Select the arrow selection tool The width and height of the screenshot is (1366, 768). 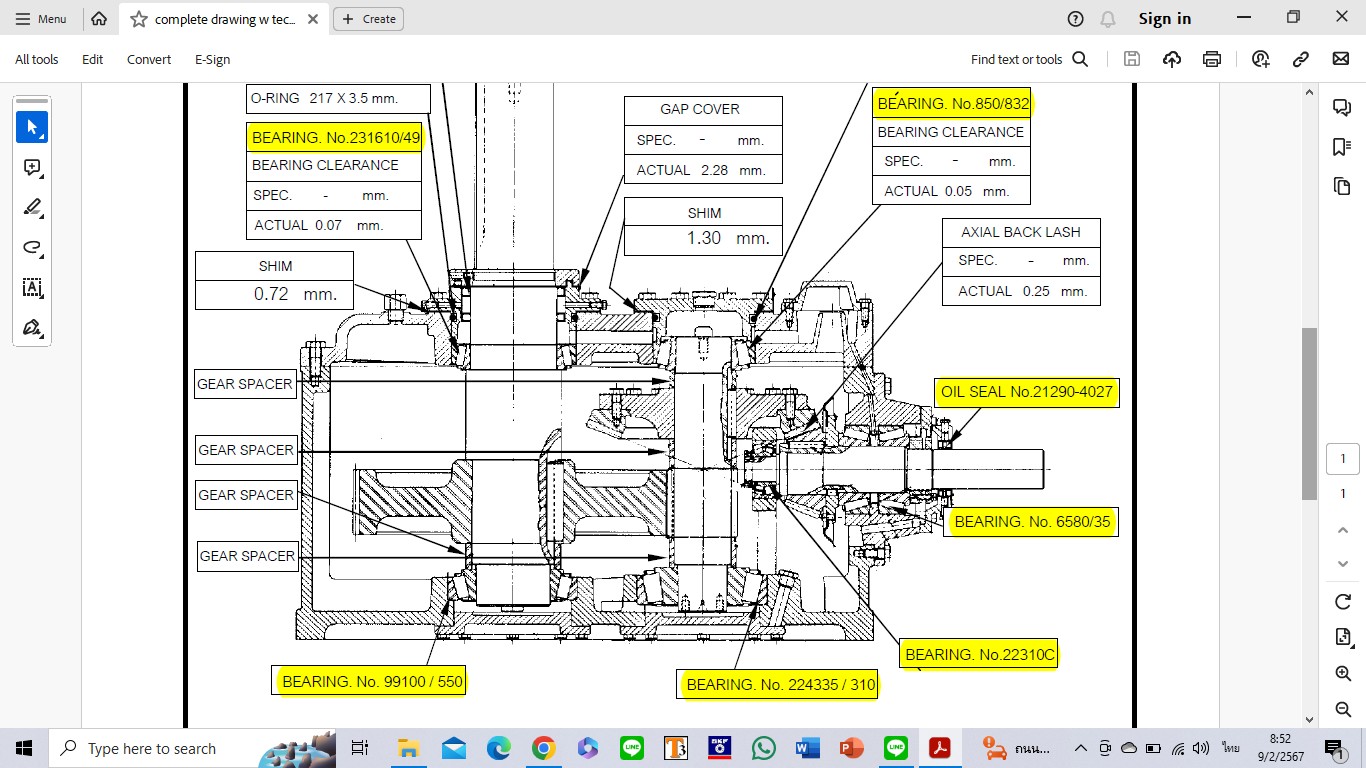32,127
